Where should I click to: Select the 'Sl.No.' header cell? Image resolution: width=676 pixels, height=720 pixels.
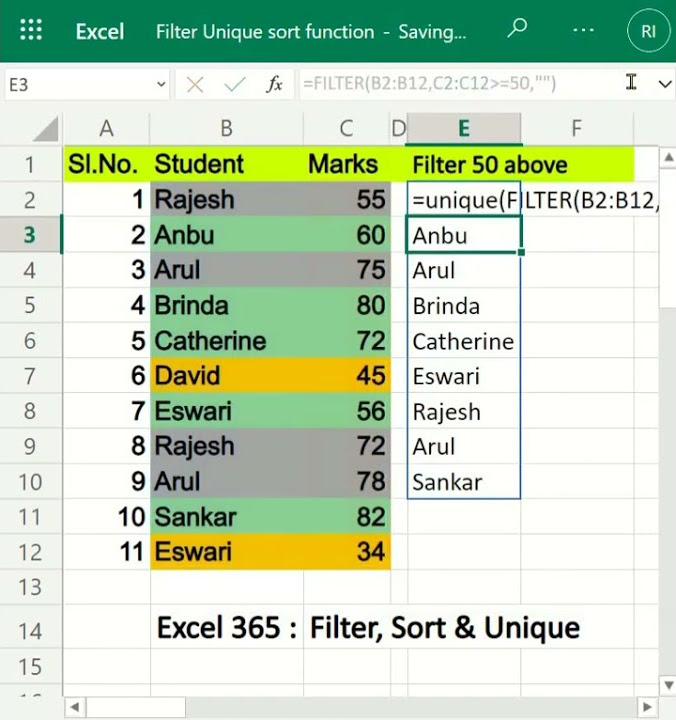107,164
